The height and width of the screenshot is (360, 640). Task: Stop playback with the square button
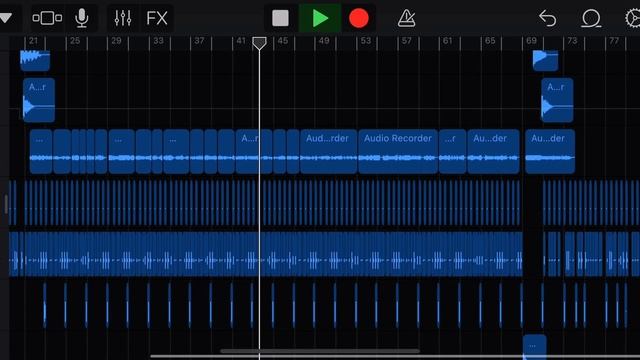click(x=280, y=18)
